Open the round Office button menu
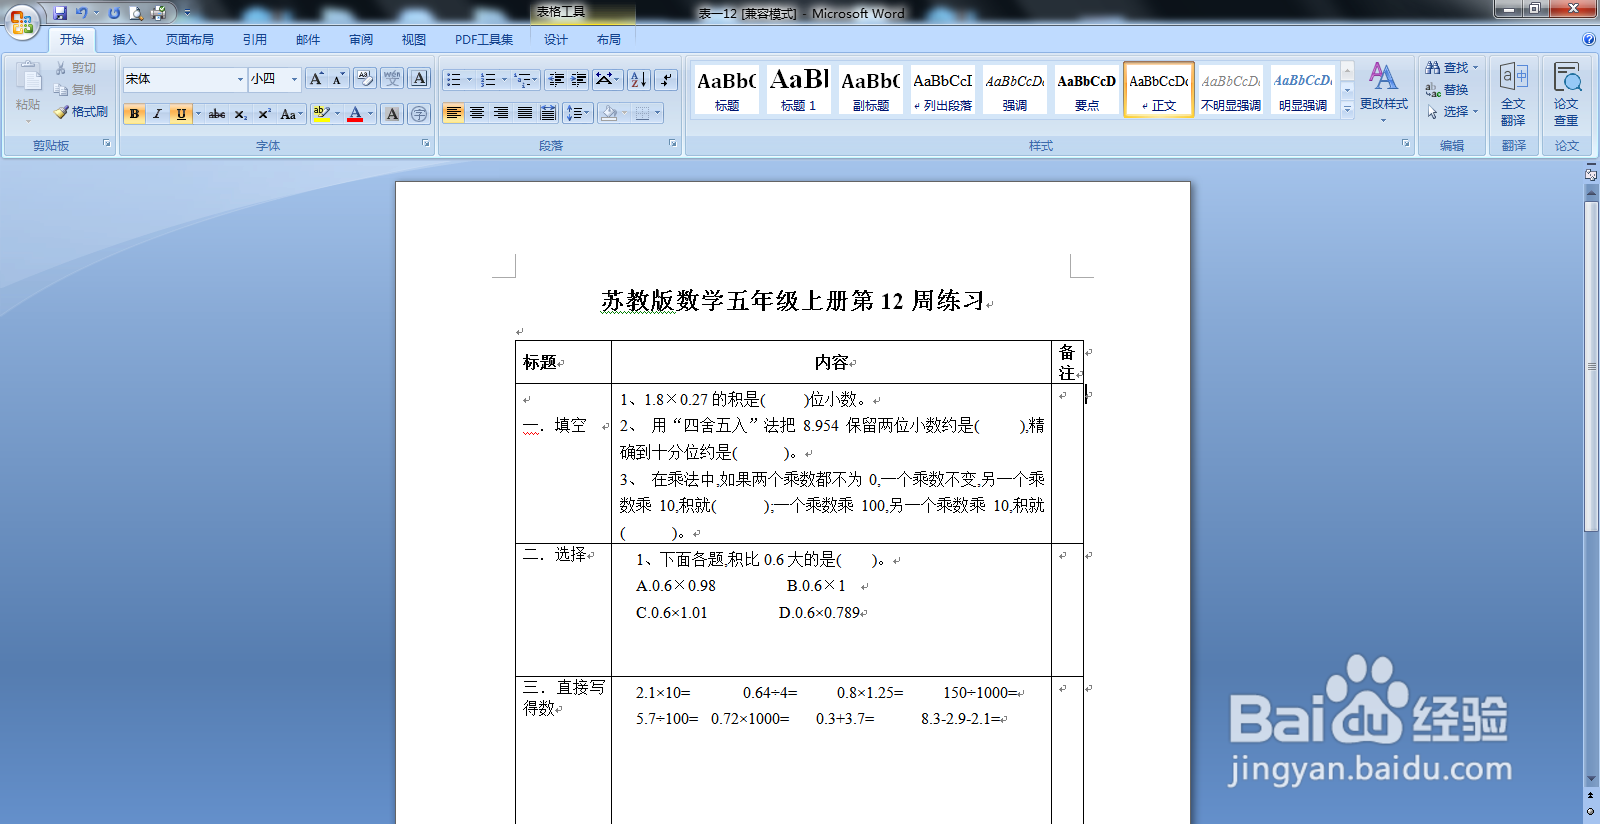Screen dimensions: 1600x824 22,21
